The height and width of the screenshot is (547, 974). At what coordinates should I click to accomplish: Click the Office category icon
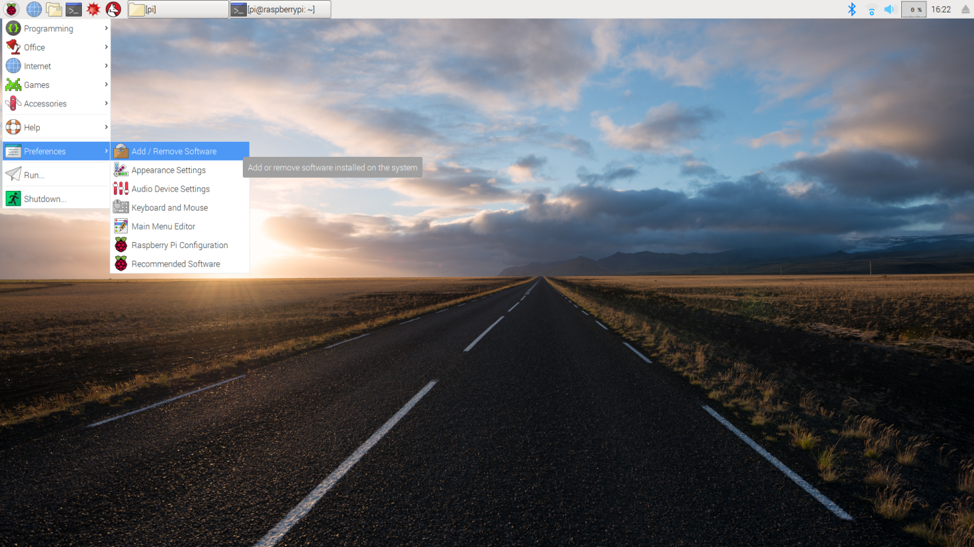click(x=13, y=47)
